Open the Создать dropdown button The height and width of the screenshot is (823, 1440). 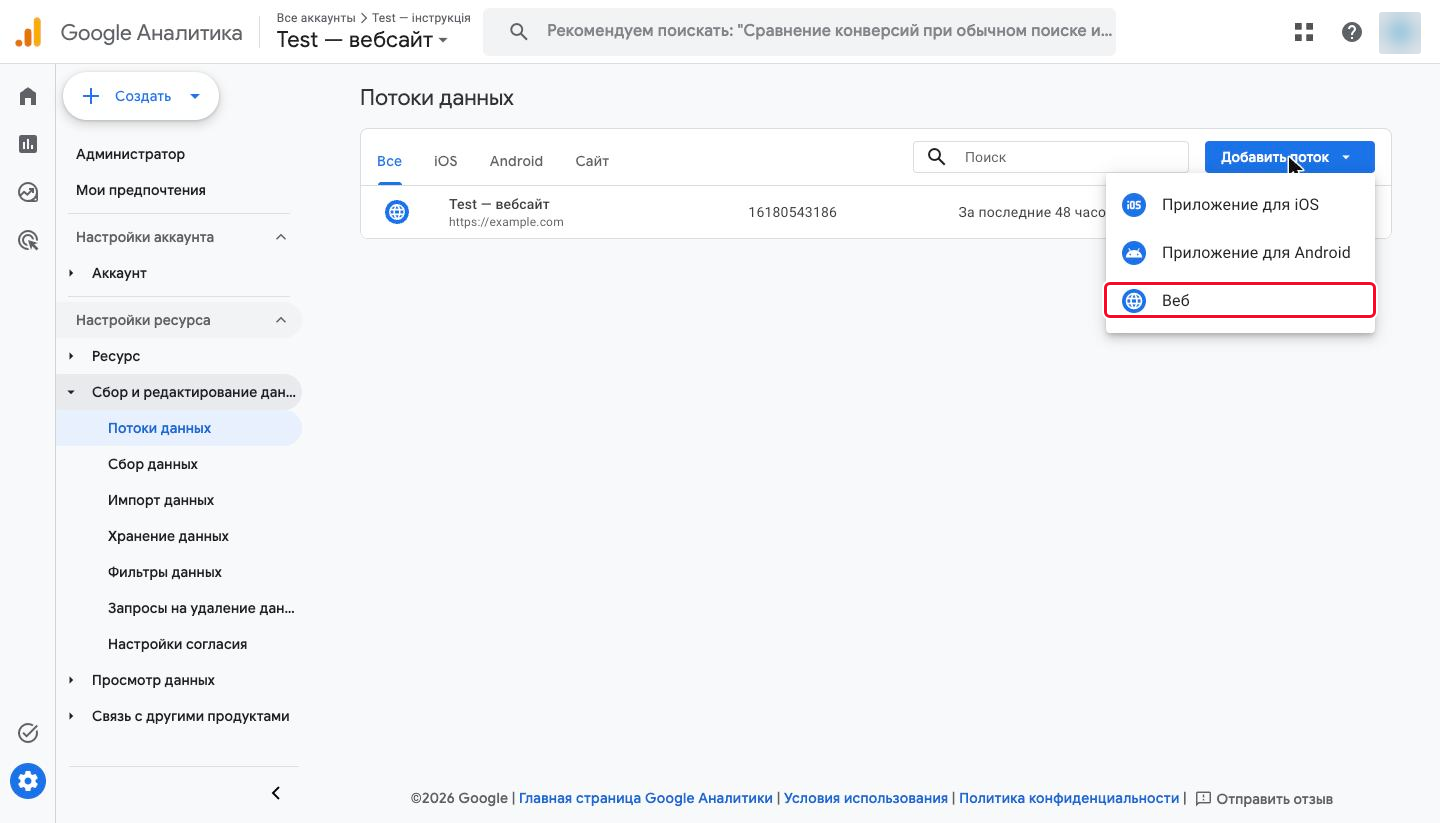[x=141, y=96]
